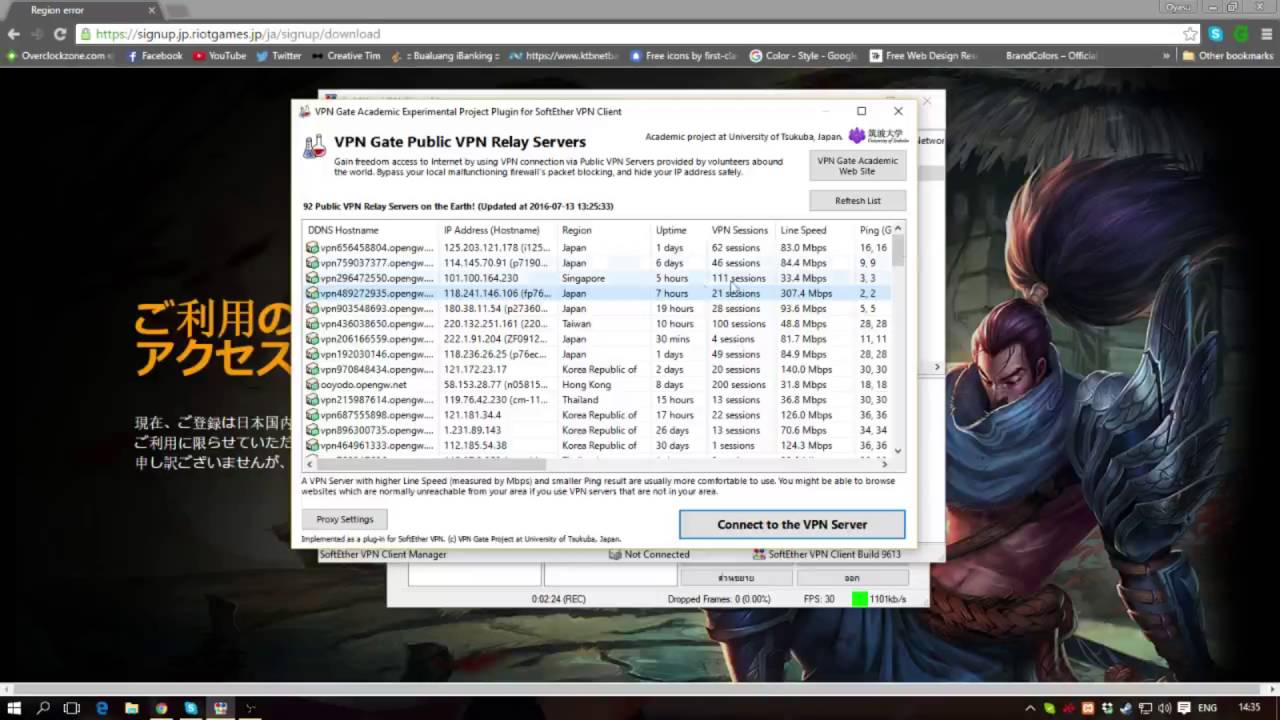The image size is (1280, 720).
Task: Select the Hong Kong server row
Action: pyautogui.click(x=598, y=384)
